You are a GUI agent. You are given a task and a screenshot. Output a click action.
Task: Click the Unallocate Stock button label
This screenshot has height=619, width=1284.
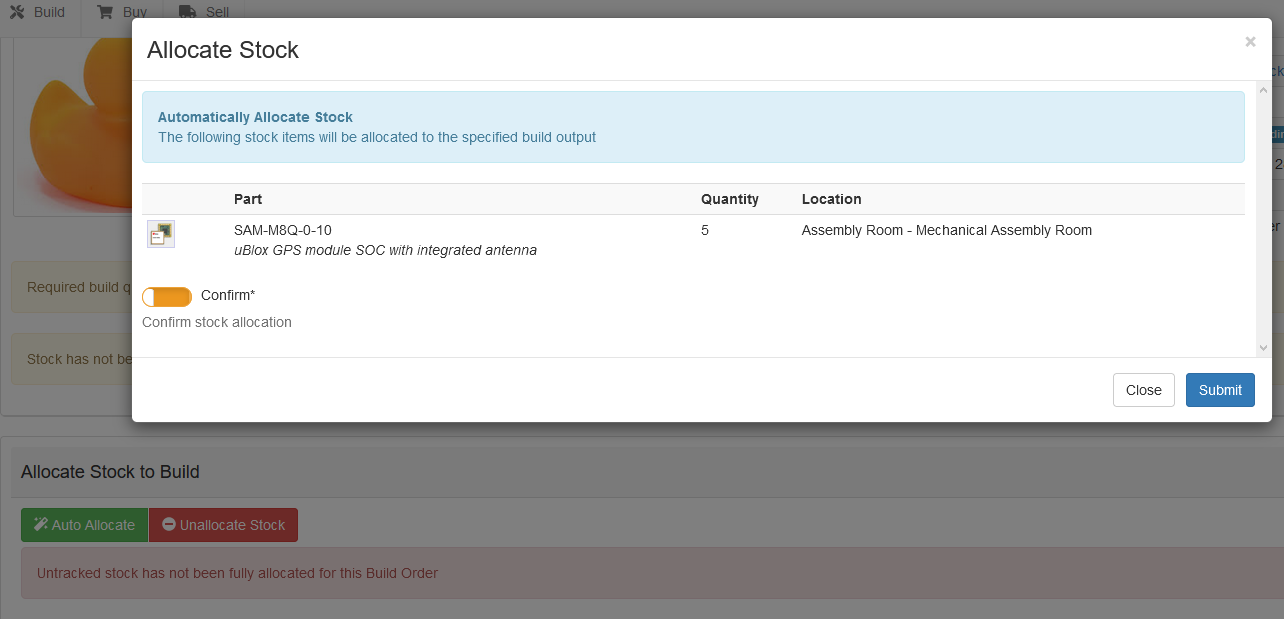pos(232,525)
